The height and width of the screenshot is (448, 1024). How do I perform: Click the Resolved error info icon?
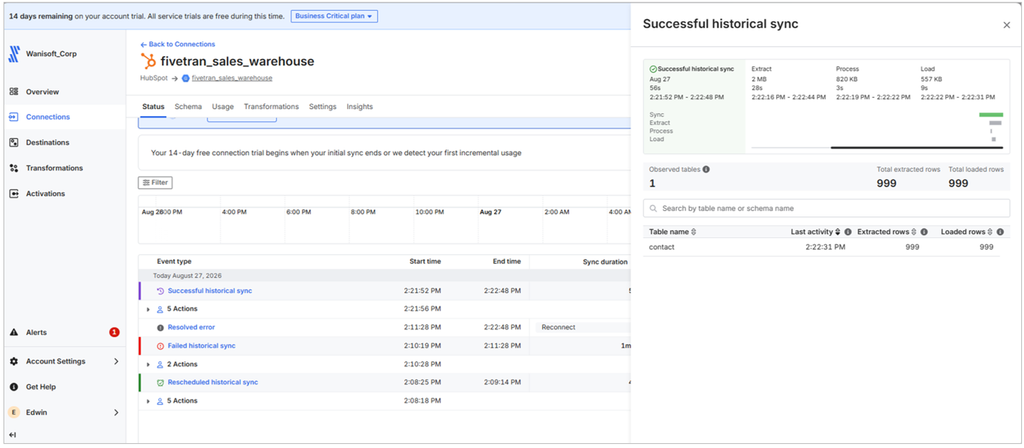click(x=161, y=327)
